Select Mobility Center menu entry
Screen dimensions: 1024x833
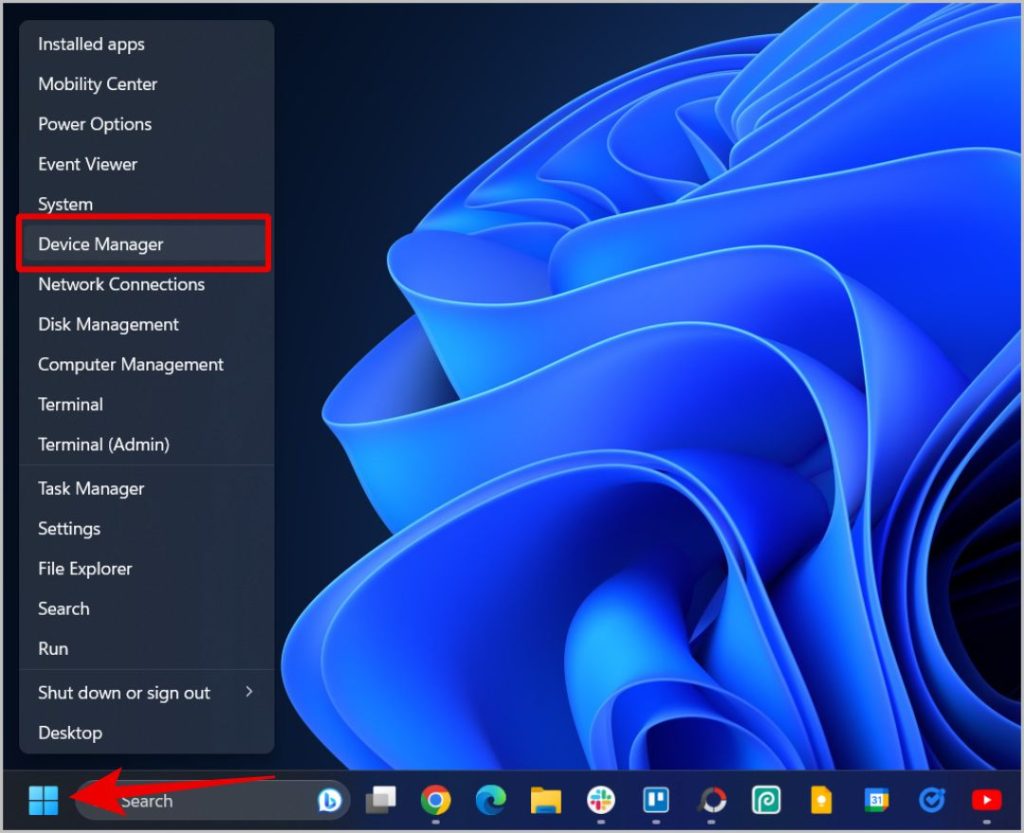(x=147, y=84)
